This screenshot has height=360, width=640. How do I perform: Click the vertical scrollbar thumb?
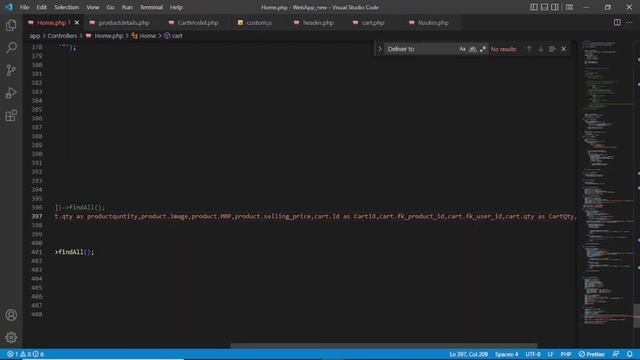click(x=636, y=316)
